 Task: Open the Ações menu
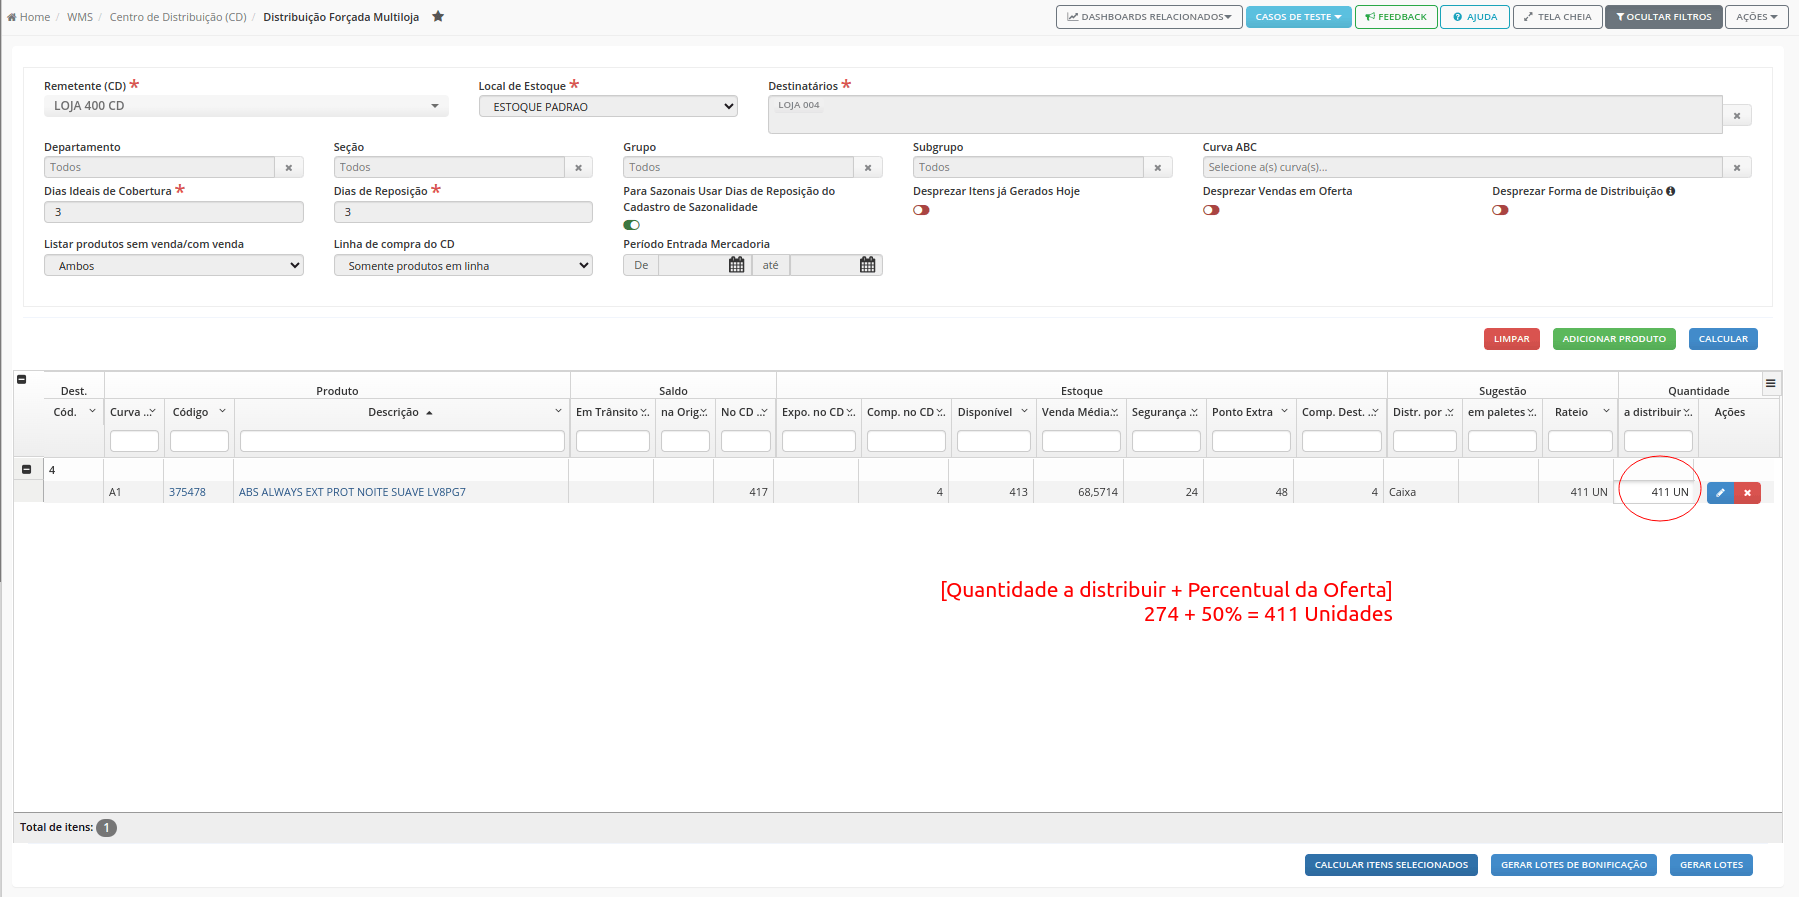click(x=1756, y=17)
